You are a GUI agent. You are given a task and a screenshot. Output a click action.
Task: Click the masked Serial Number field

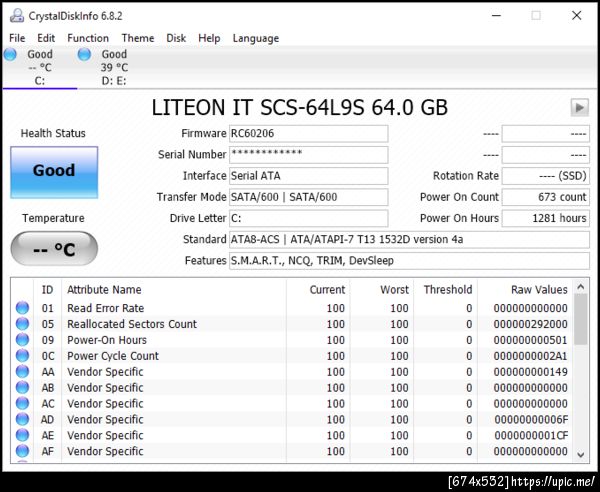click(x=308, y=155)
